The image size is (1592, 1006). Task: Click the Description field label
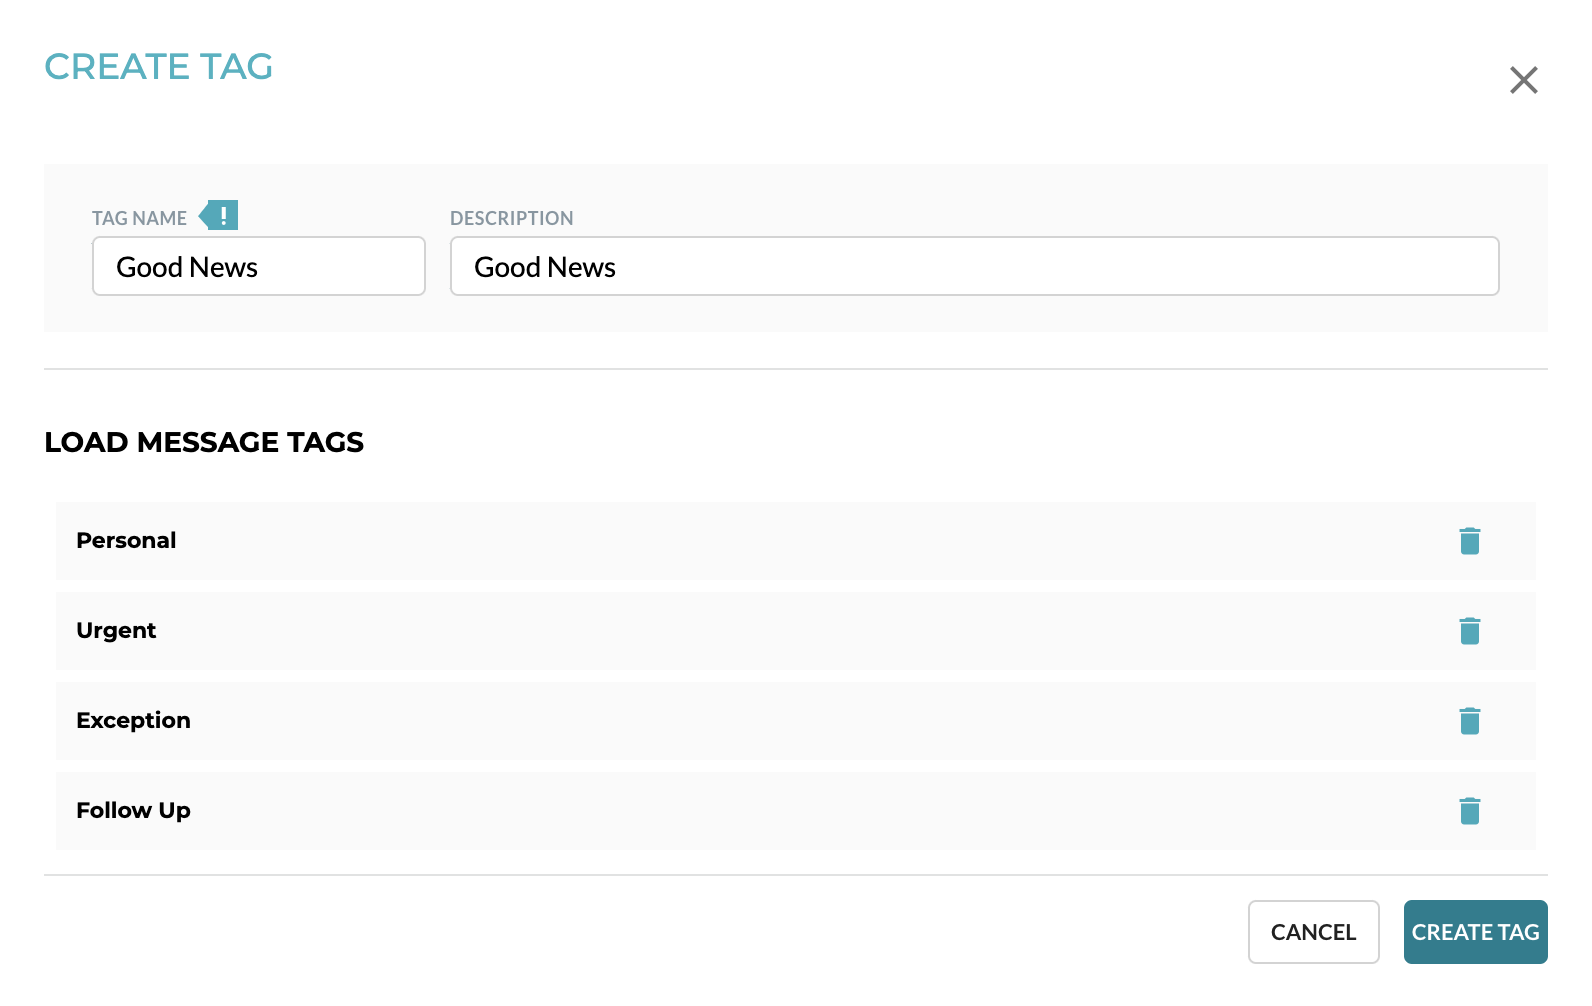511,218
